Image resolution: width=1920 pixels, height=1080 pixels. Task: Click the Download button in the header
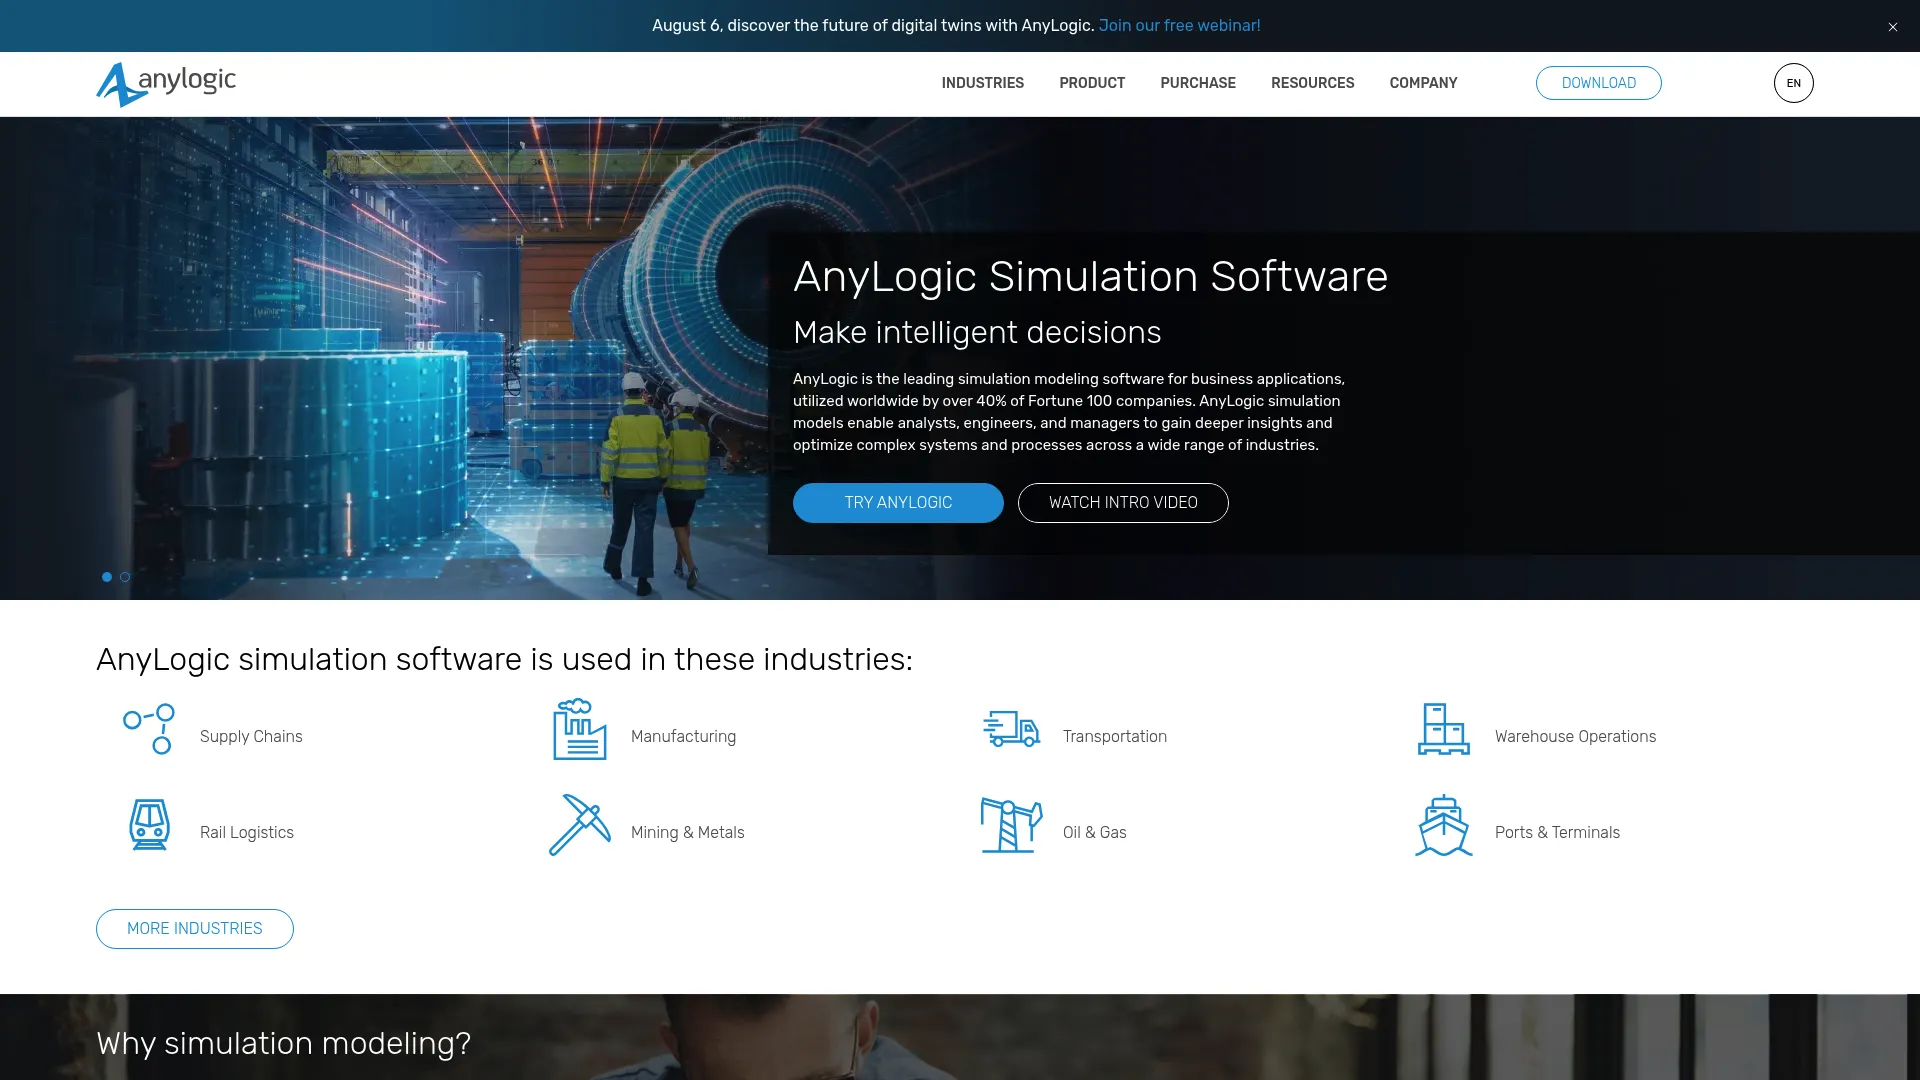[x=1598, y=83]
